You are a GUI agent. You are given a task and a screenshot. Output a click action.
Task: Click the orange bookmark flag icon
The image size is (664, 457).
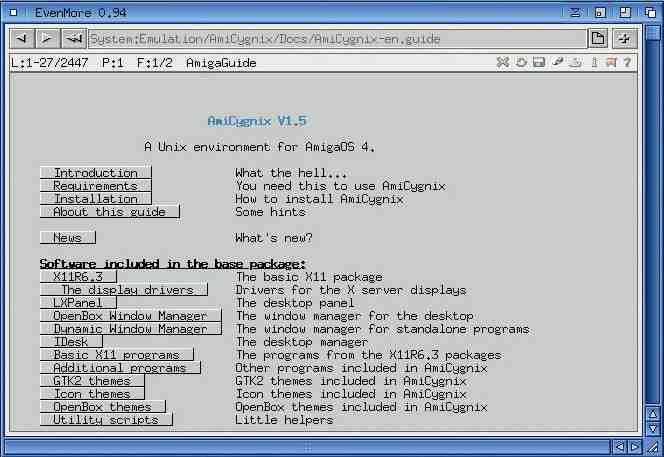point(611,63)
